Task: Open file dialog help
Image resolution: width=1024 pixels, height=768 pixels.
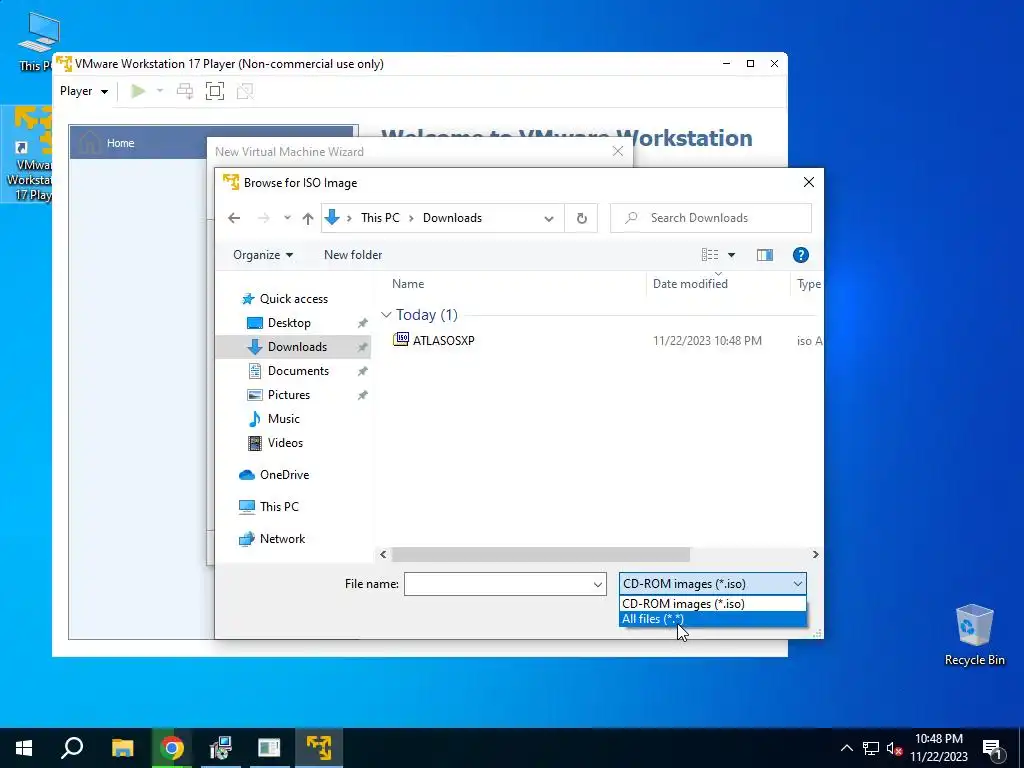Action: coord(801,255)
